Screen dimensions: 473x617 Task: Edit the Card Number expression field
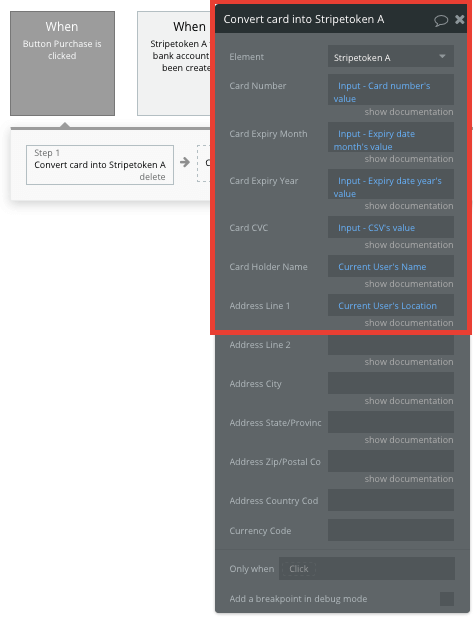coord(391,90)
